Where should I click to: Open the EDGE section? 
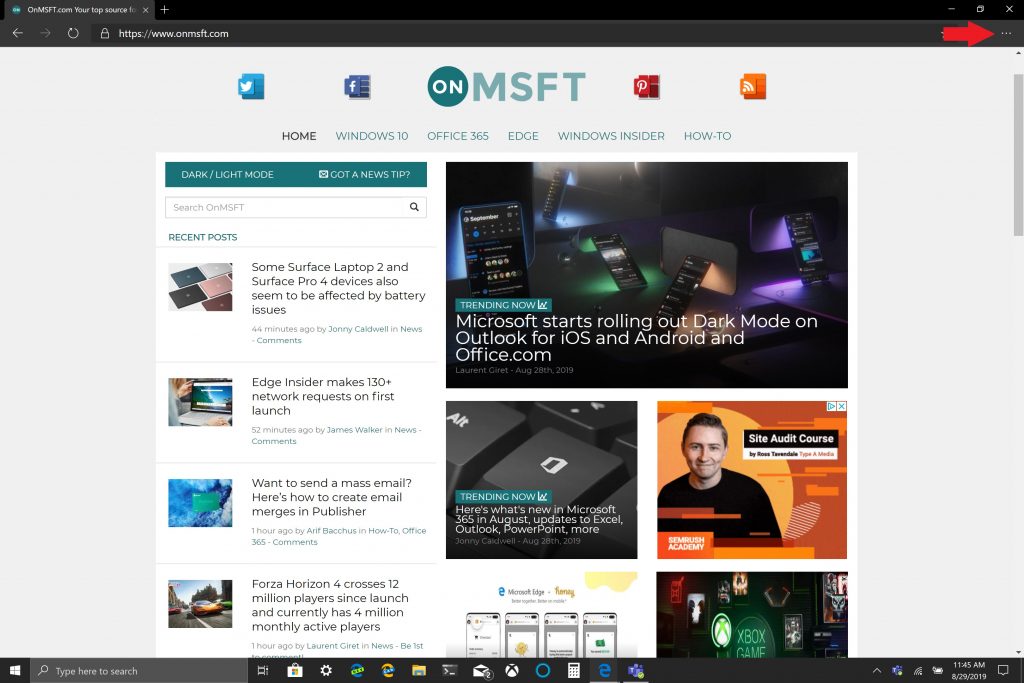point(523,136)
